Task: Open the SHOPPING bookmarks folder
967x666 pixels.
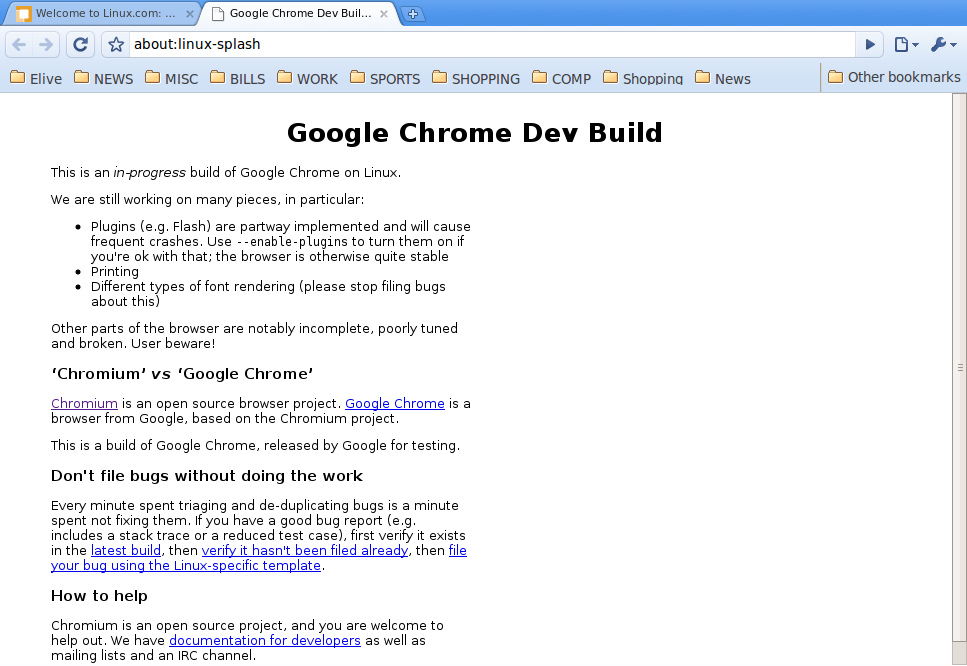Action: tap(475, 78)
